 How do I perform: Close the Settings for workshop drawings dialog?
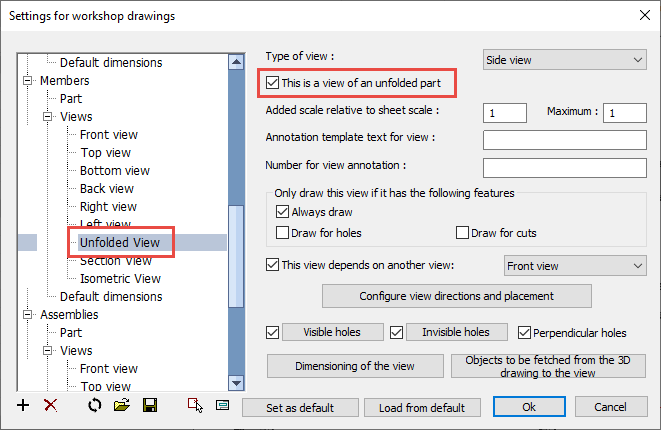(x=641, y=17)
